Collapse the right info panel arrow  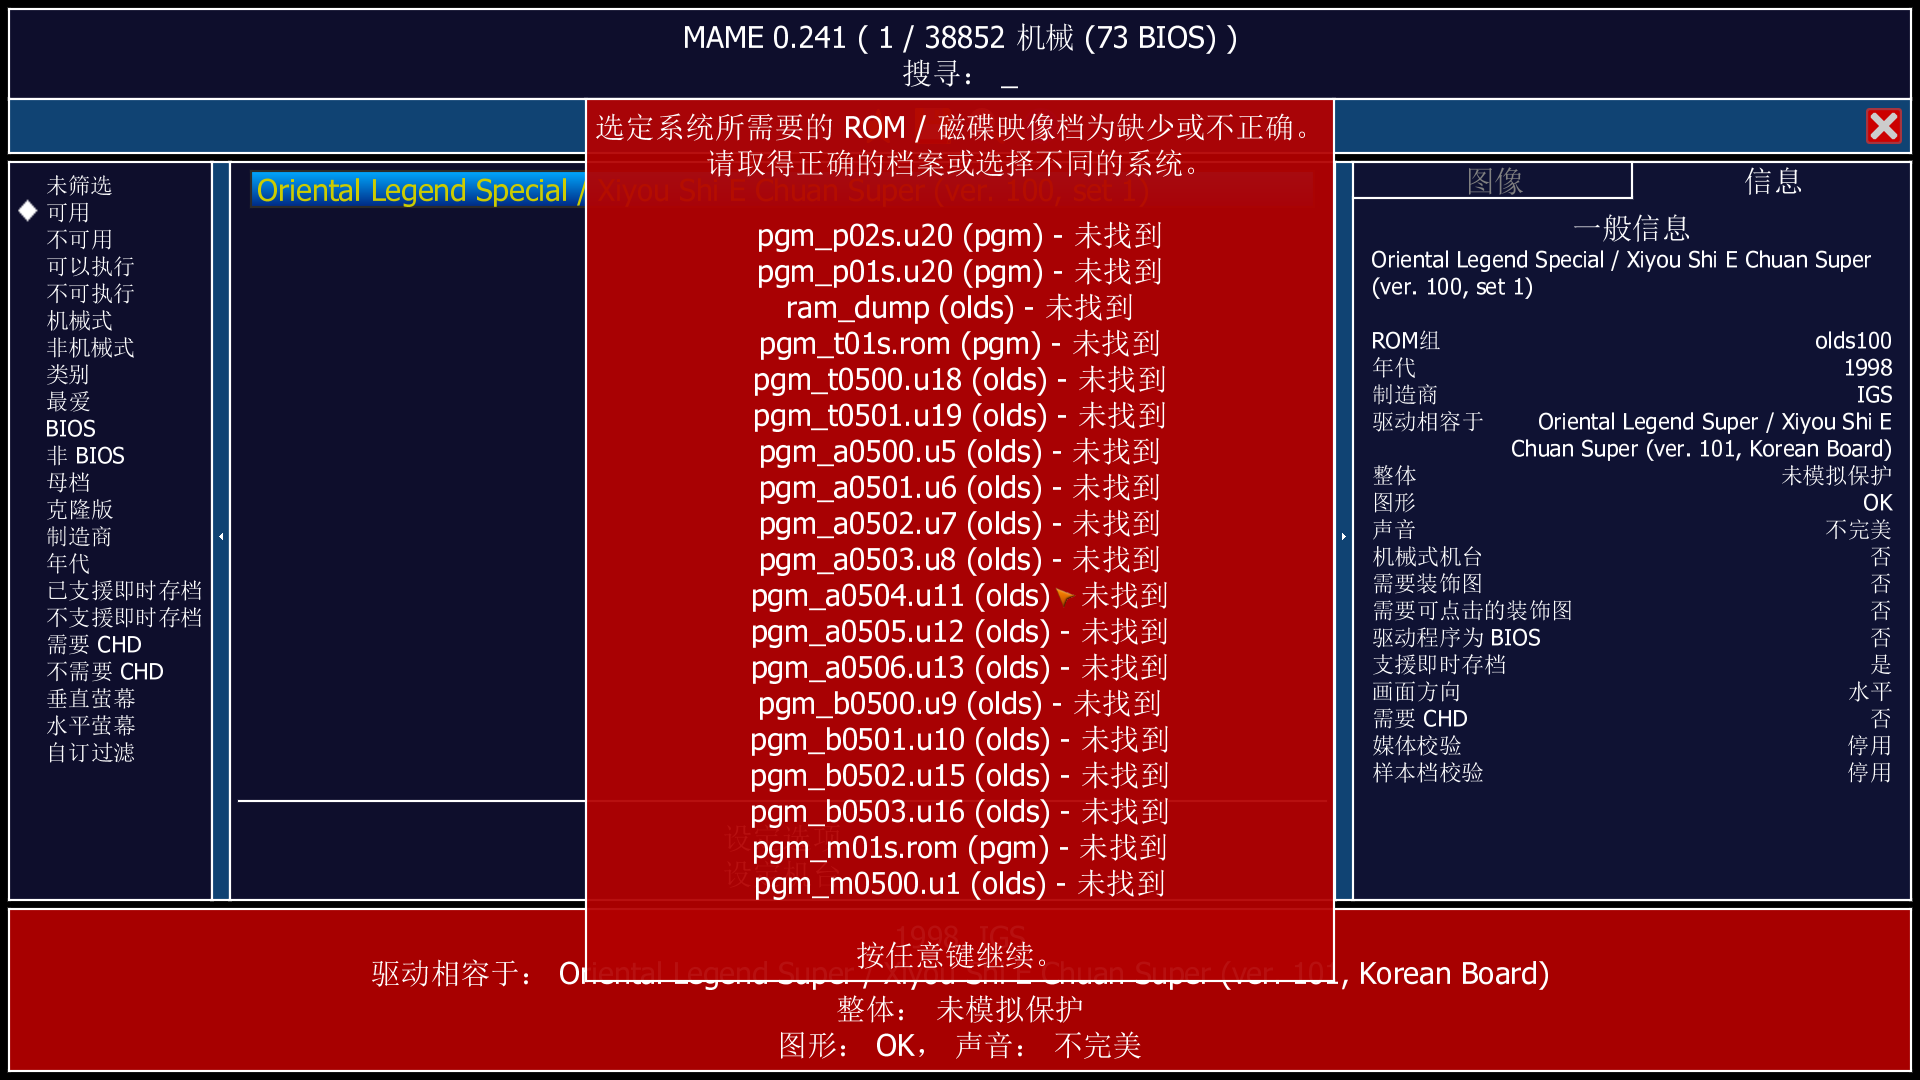[x=1343, y=536]
